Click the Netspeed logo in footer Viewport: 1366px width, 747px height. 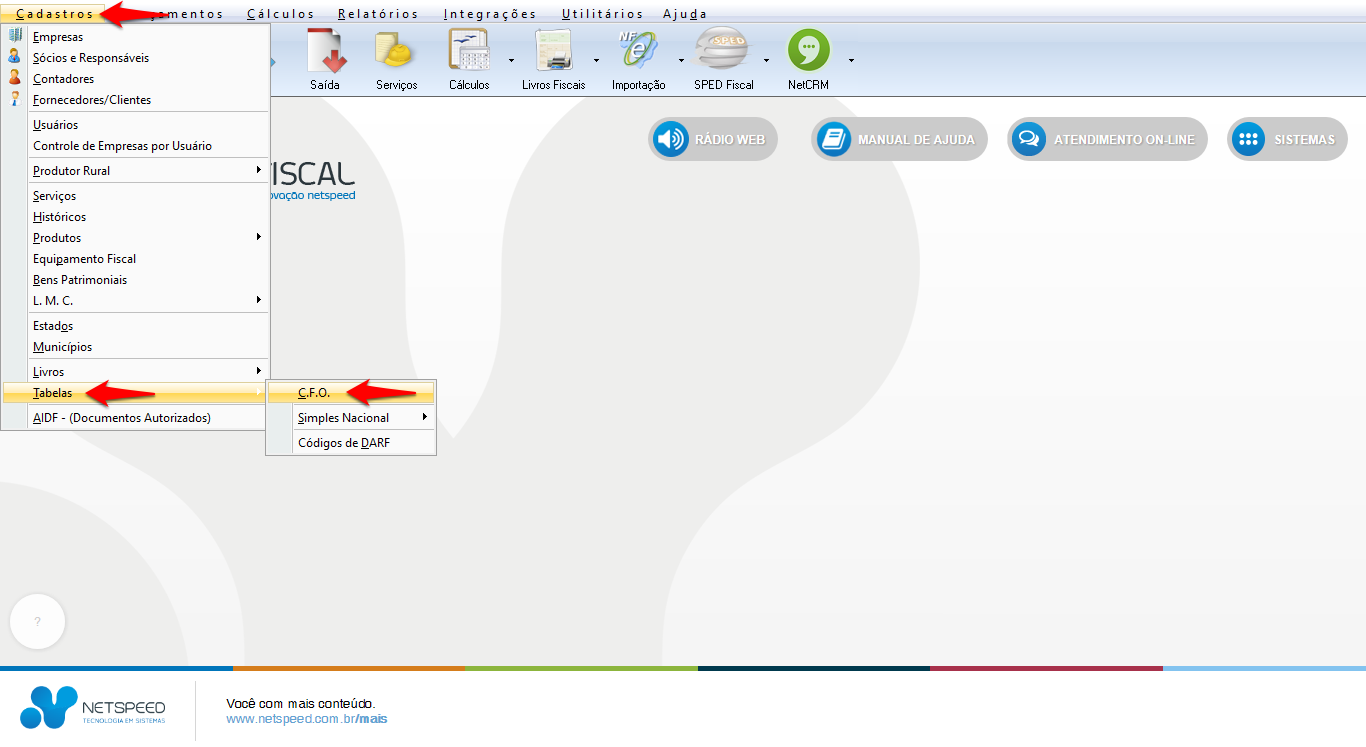pyautogui.click(x=93, y=708)
